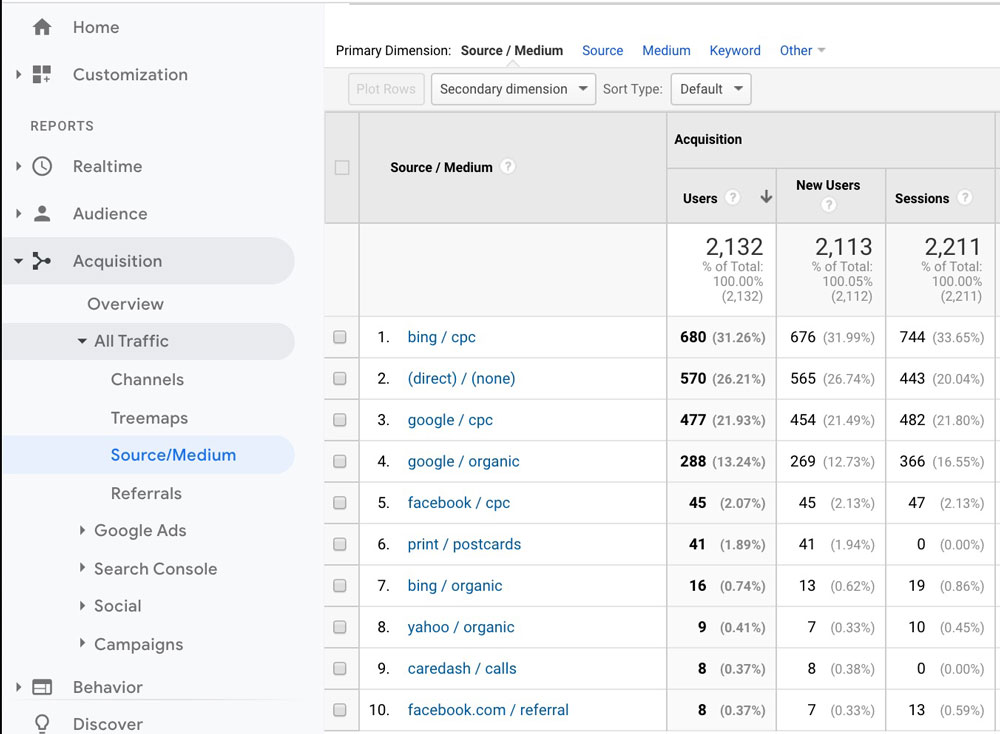
Task: Check the facebook / cpc row checkbox
Action: (x=340, y=503)
